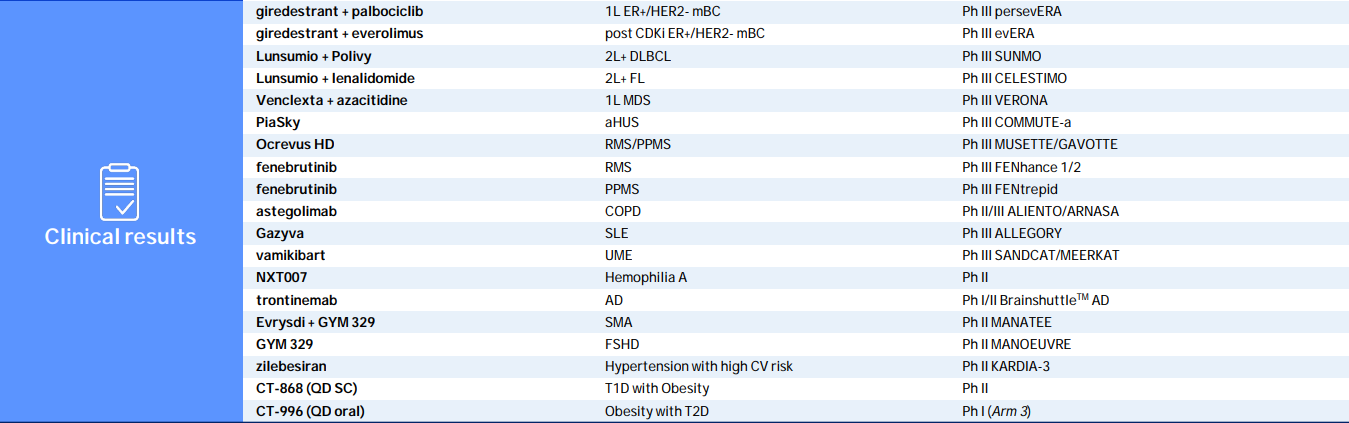Click 'fenebrutinib' in the PPMS row

(296, 189)
